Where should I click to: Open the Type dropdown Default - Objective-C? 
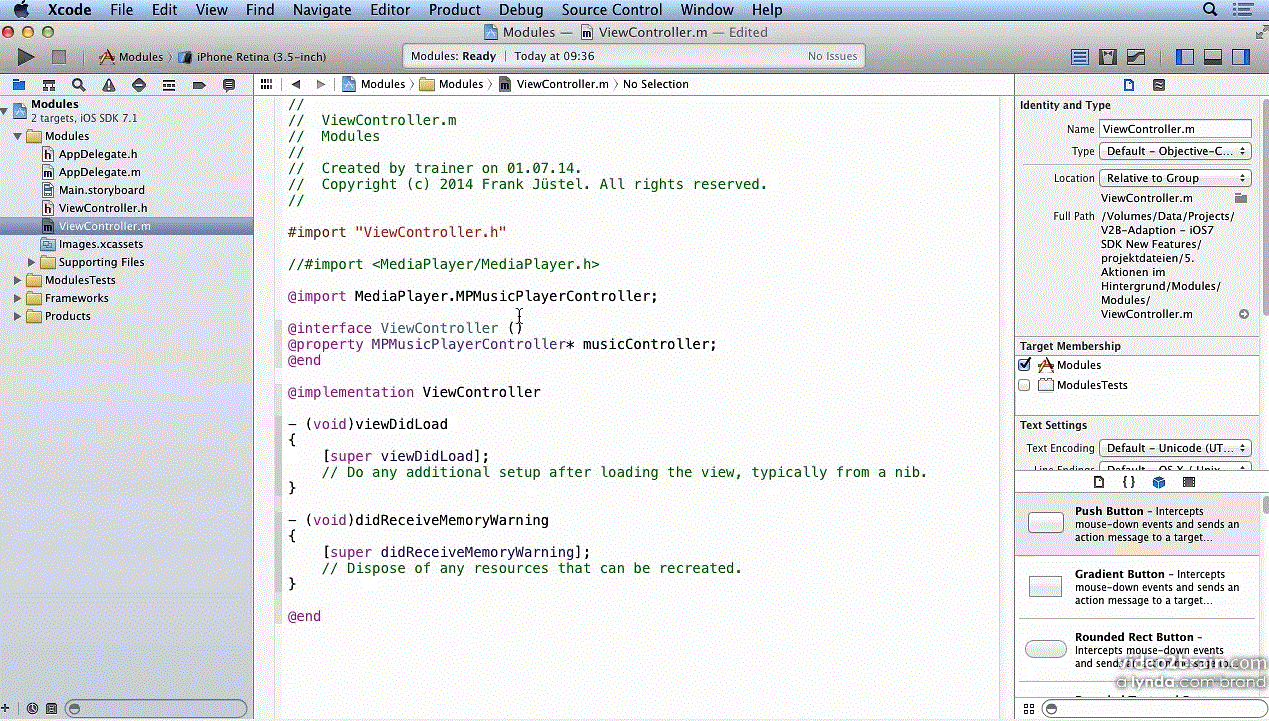click(1175, 151)
